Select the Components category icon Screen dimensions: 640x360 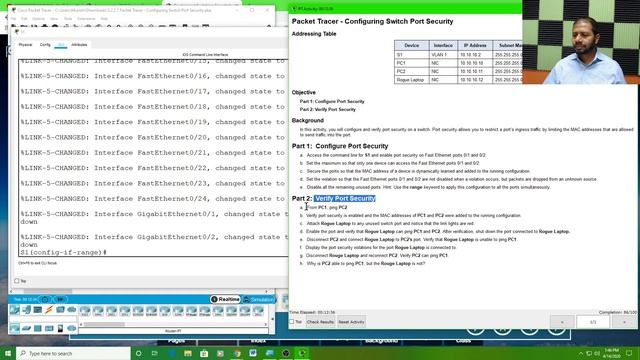(x=38, y=310)
